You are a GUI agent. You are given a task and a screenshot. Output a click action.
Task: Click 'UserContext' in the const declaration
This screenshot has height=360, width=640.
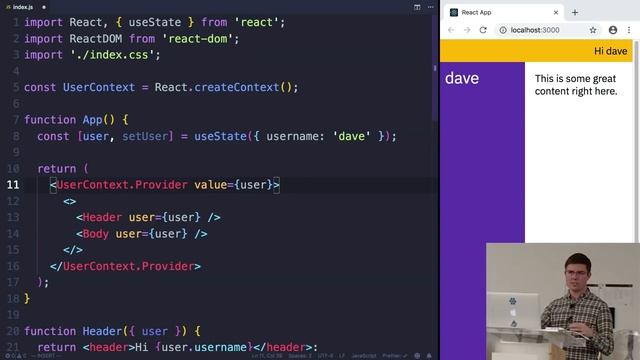[x=99, y=87]
